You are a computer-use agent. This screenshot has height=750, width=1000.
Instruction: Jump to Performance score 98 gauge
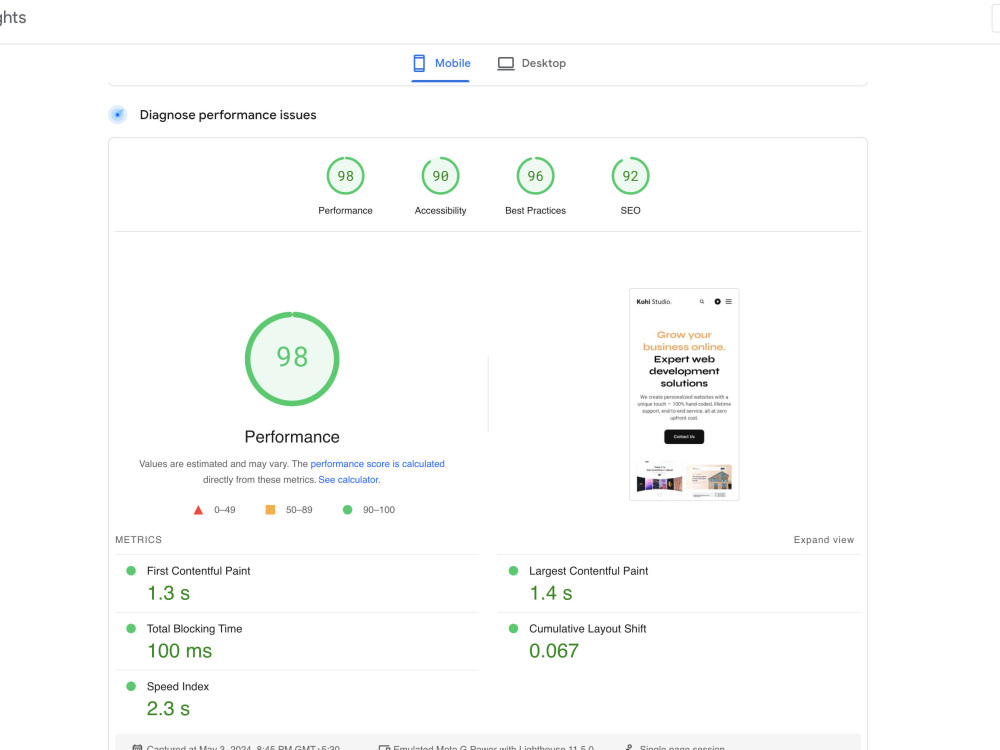tap(346, 176)
